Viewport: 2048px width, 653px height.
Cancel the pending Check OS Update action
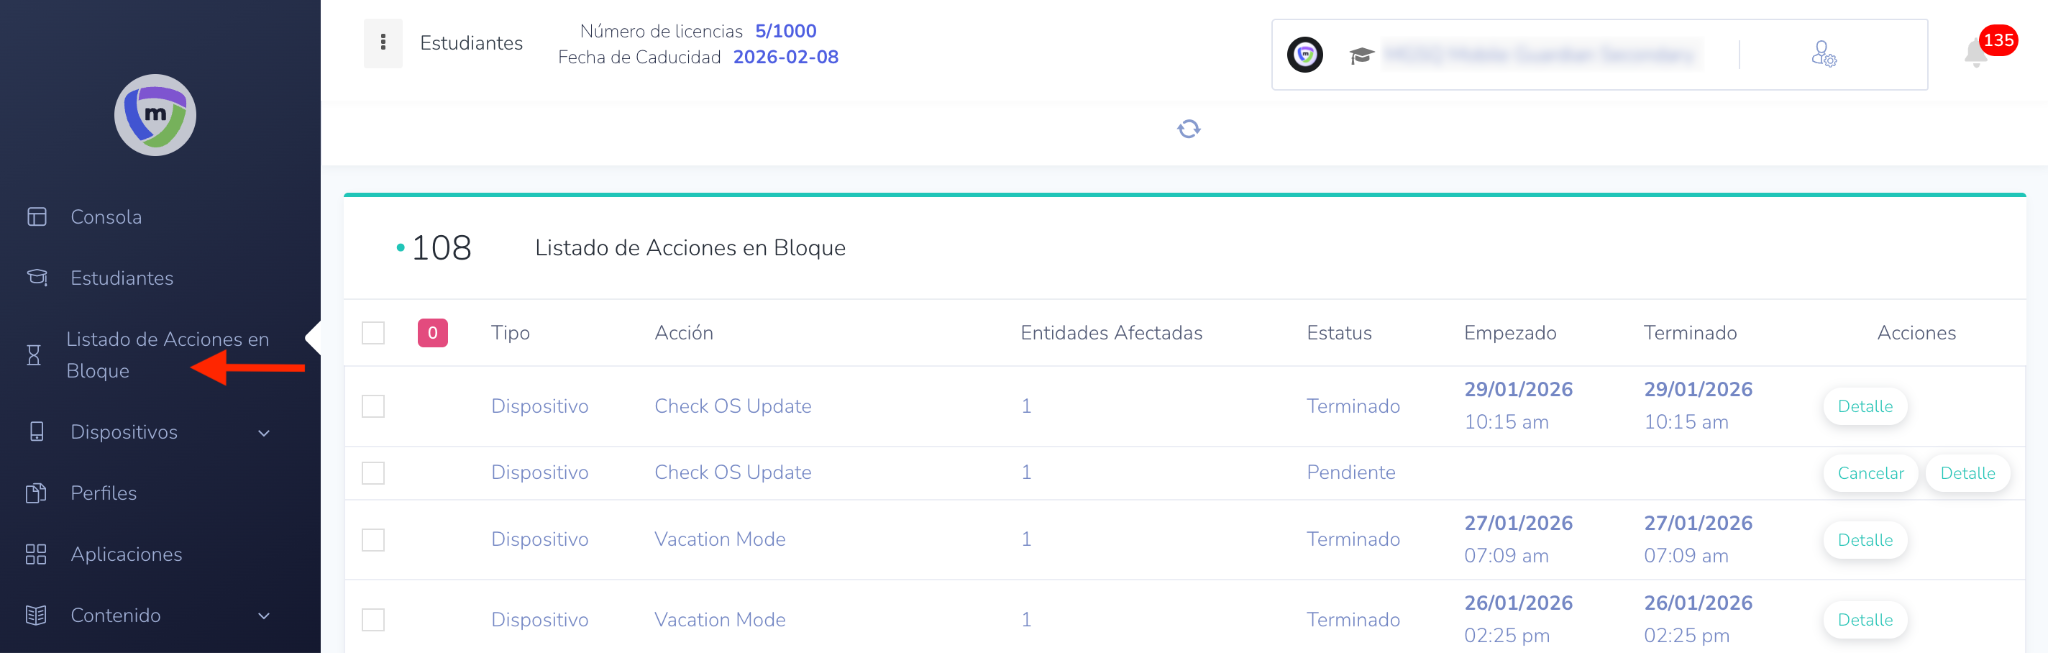tap(1870, 473)
